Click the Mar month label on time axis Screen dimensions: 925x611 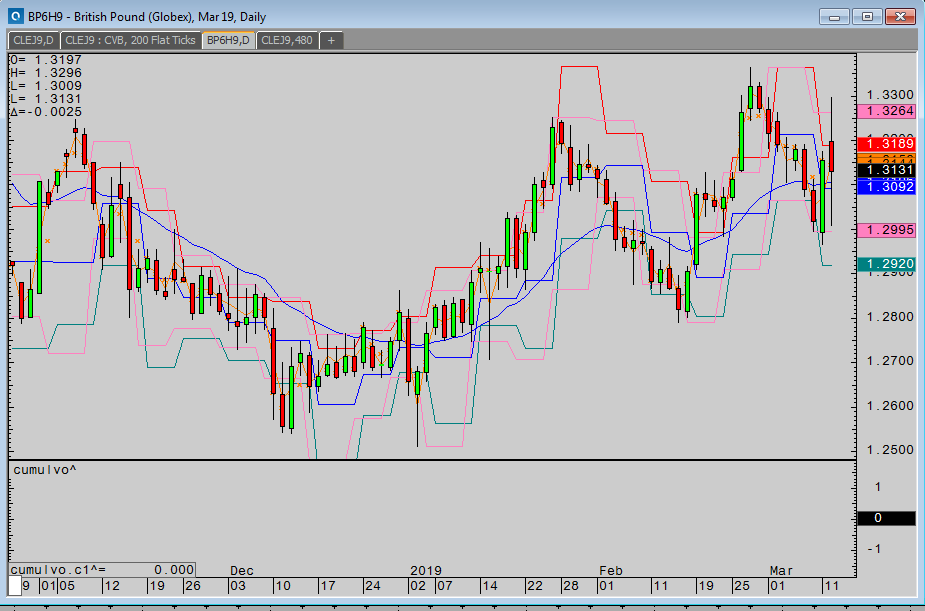tap(781, 570)
